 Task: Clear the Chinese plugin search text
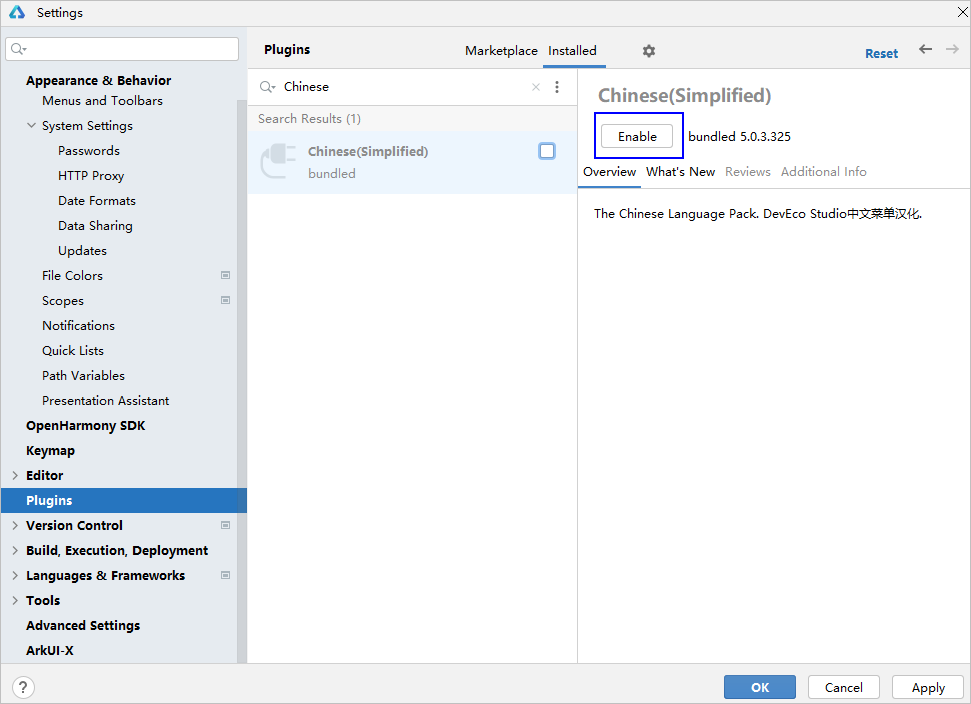pos(536,87)
